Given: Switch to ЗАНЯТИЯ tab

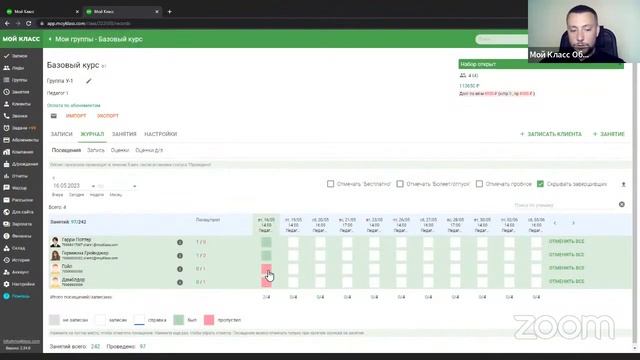Looking at the screenshot, I should click(x=124, y=134).
